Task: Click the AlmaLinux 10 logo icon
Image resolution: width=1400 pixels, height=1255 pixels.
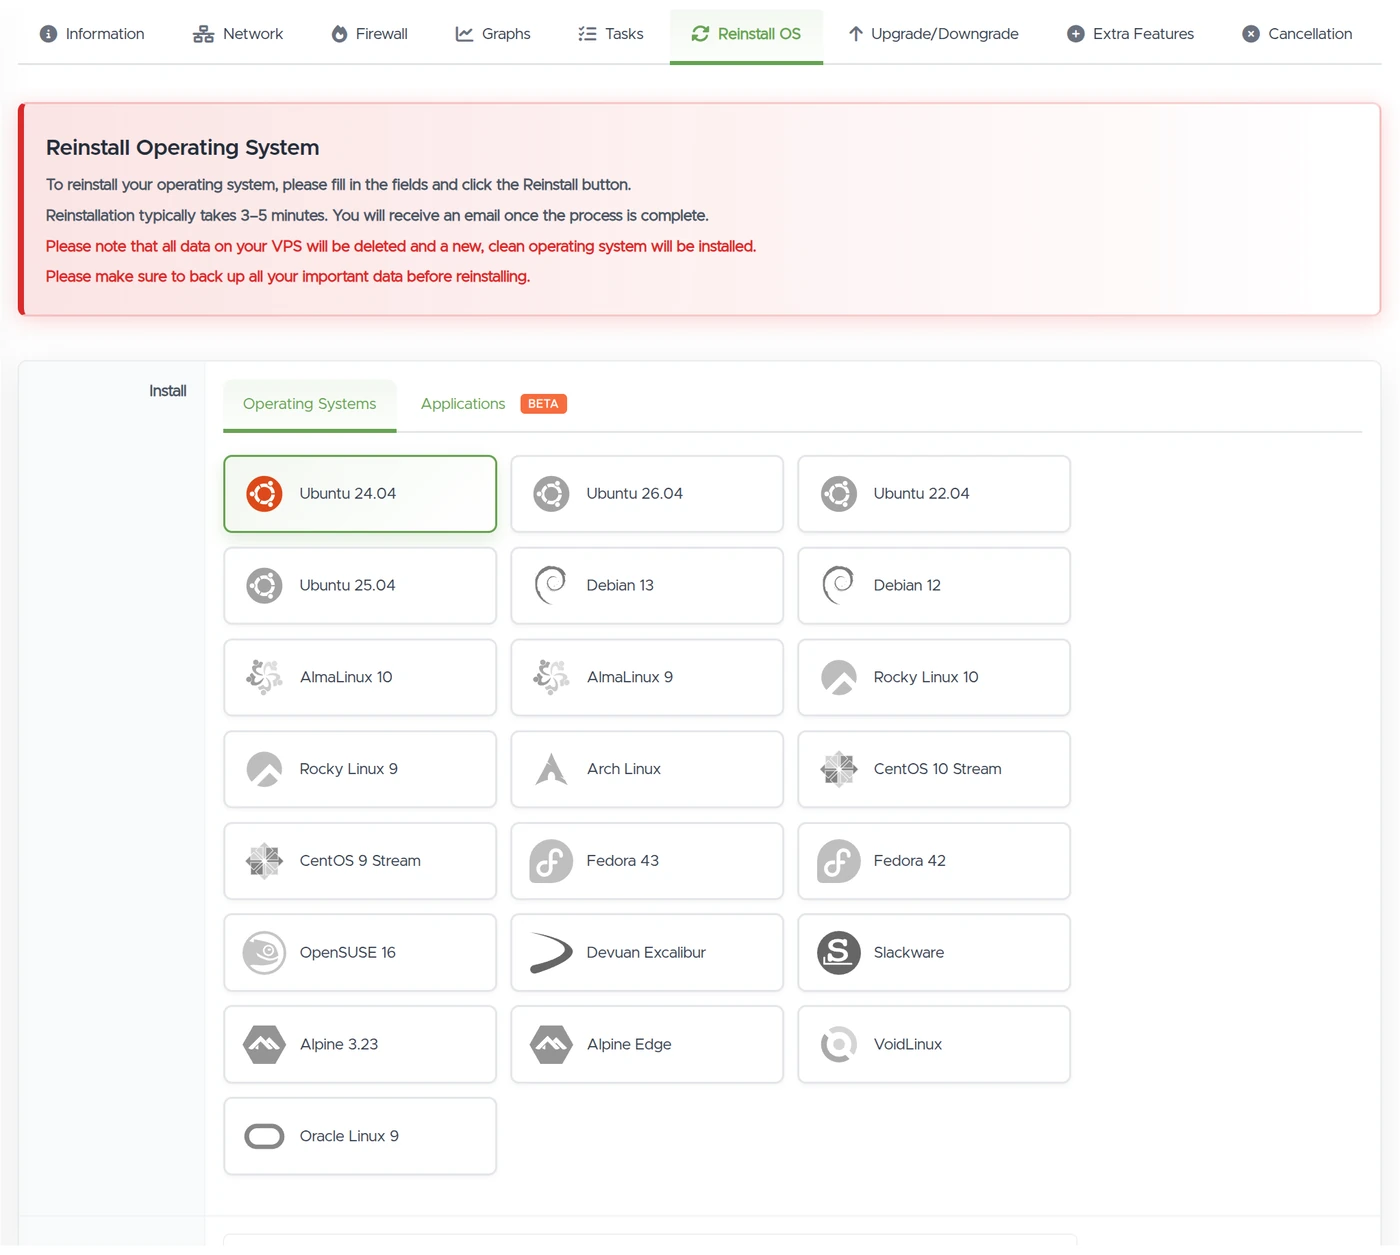Action: coord(264,678)
